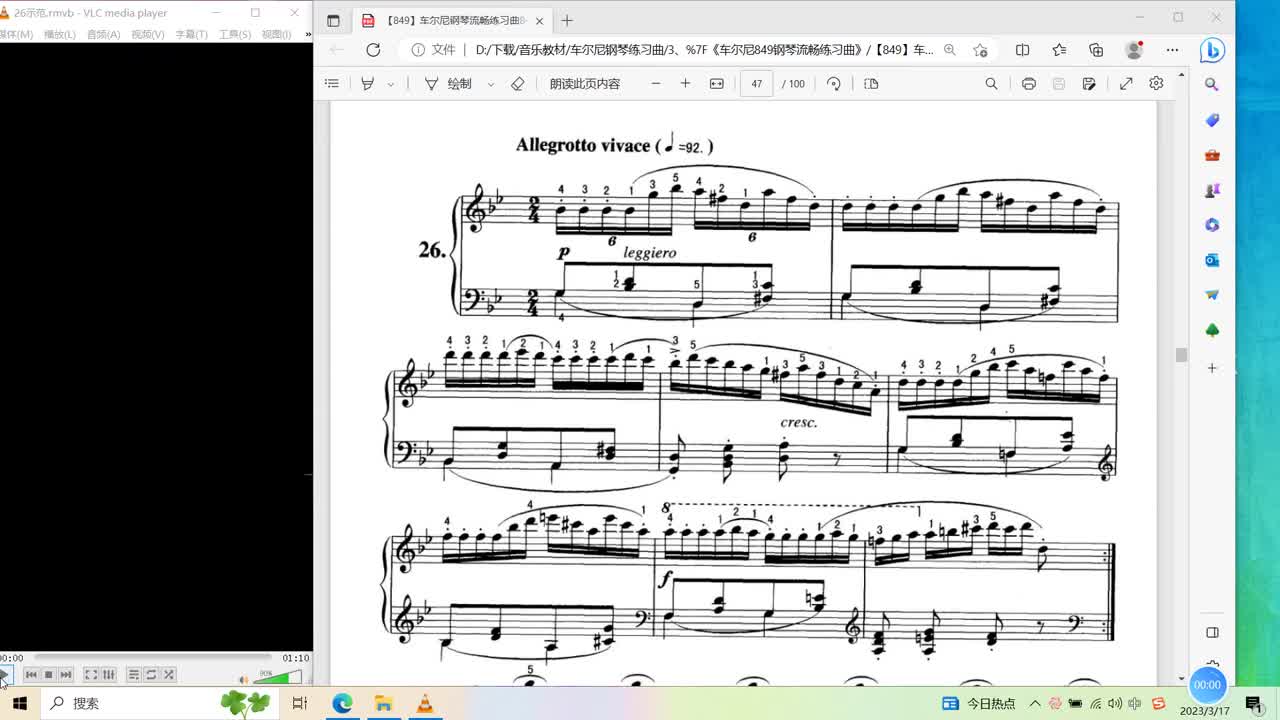
Task: Skip to previous track in VLC
Action: [31, 675]
